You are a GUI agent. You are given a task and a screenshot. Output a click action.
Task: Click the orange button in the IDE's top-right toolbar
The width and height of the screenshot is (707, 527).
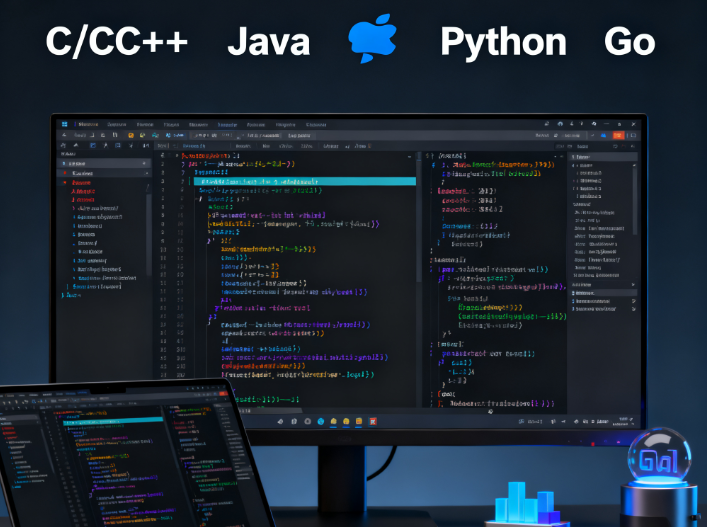[617, 135]
